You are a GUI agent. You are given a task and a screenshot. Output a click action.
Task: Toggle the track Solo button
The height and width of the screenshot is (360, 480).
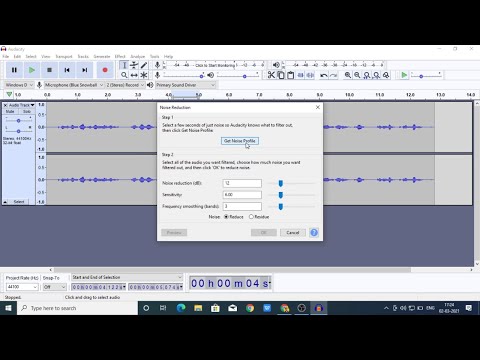27,111
